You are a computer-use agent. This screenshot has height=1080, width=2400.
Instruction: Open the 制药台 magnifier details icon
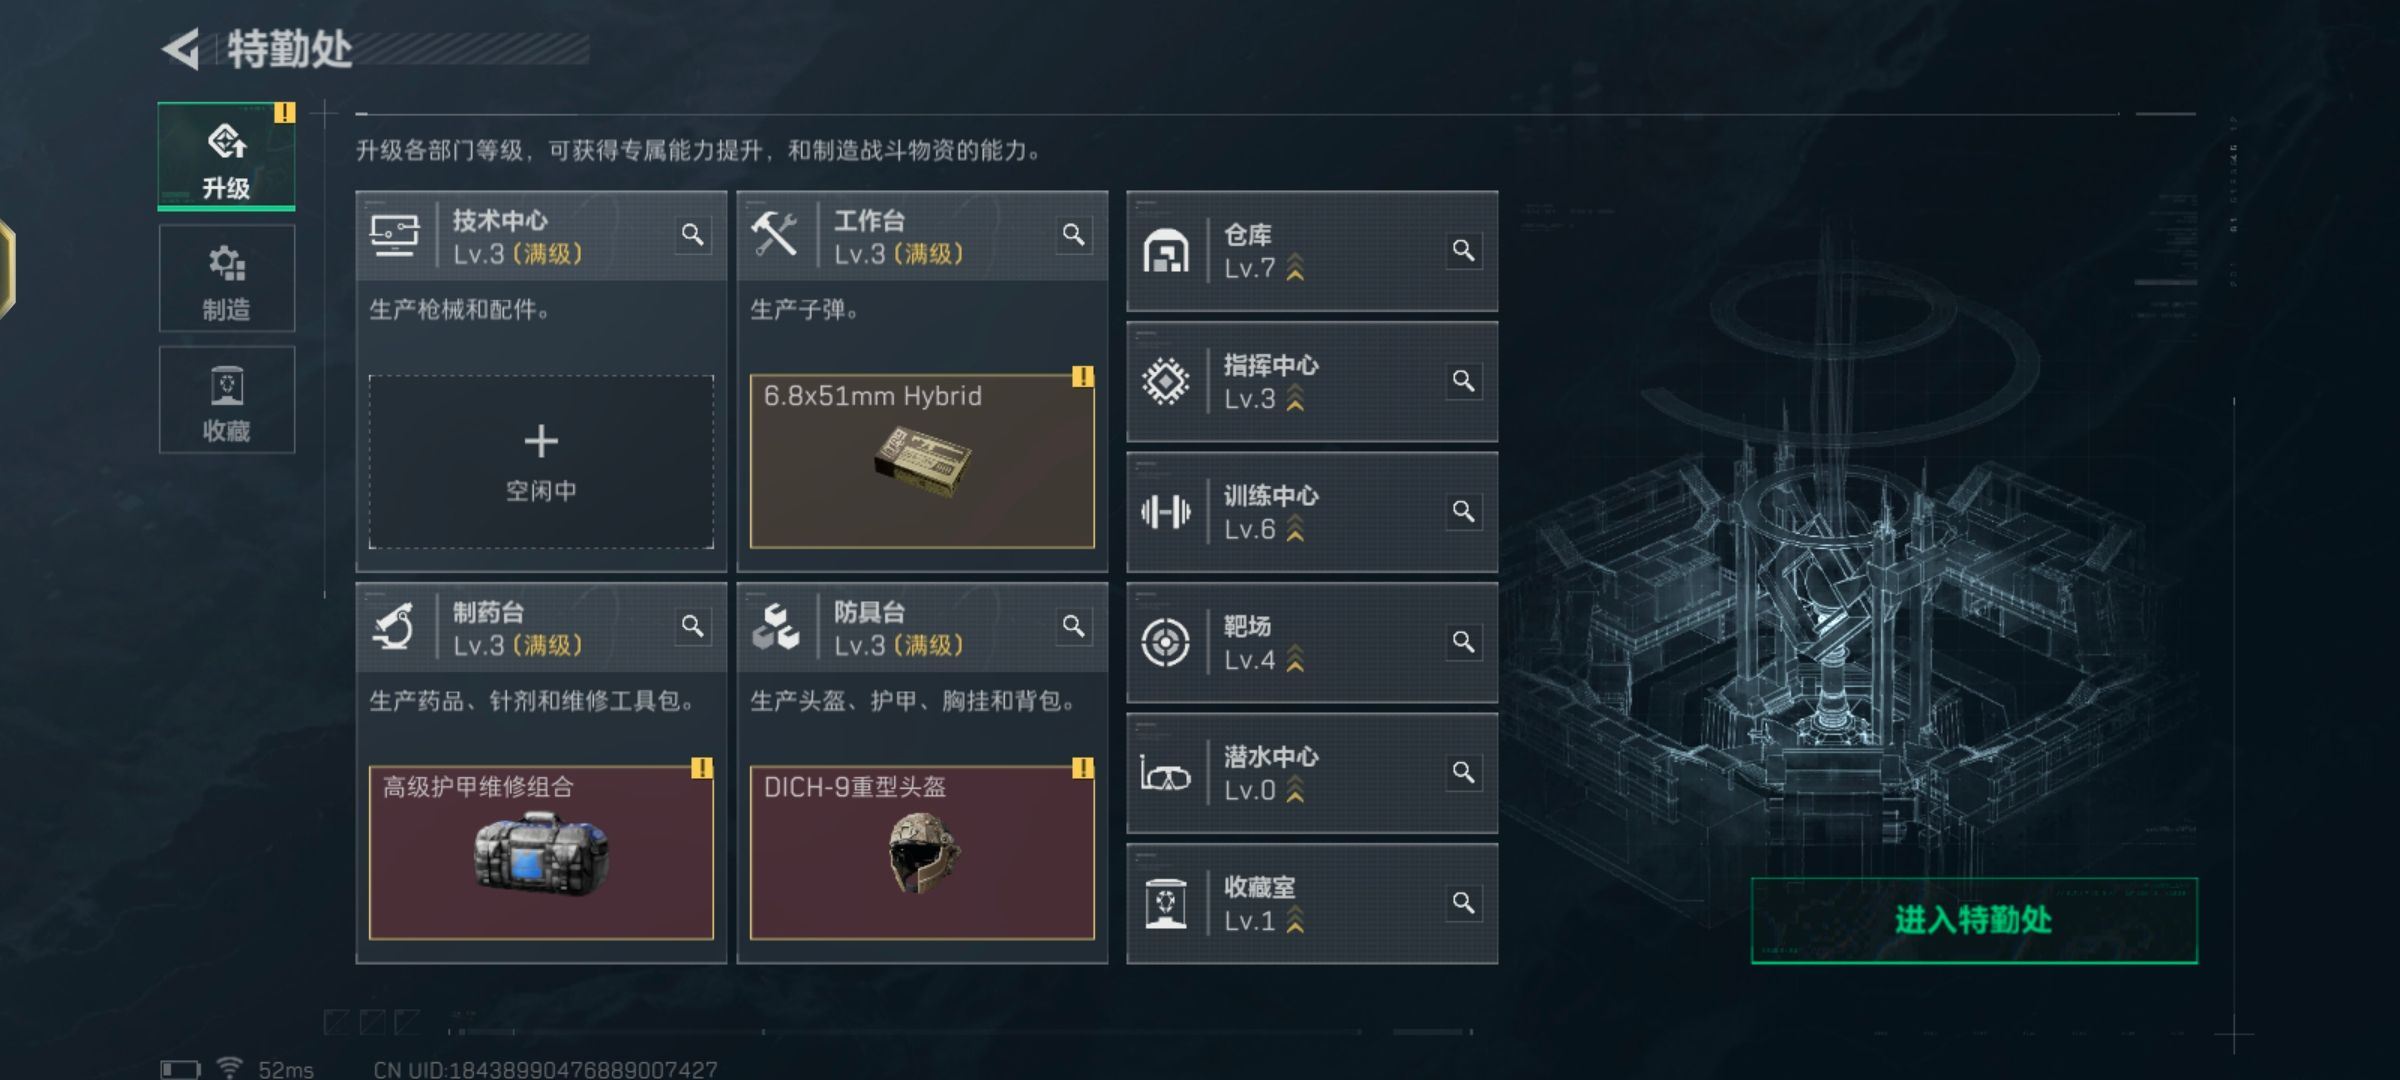pos(692,626)
